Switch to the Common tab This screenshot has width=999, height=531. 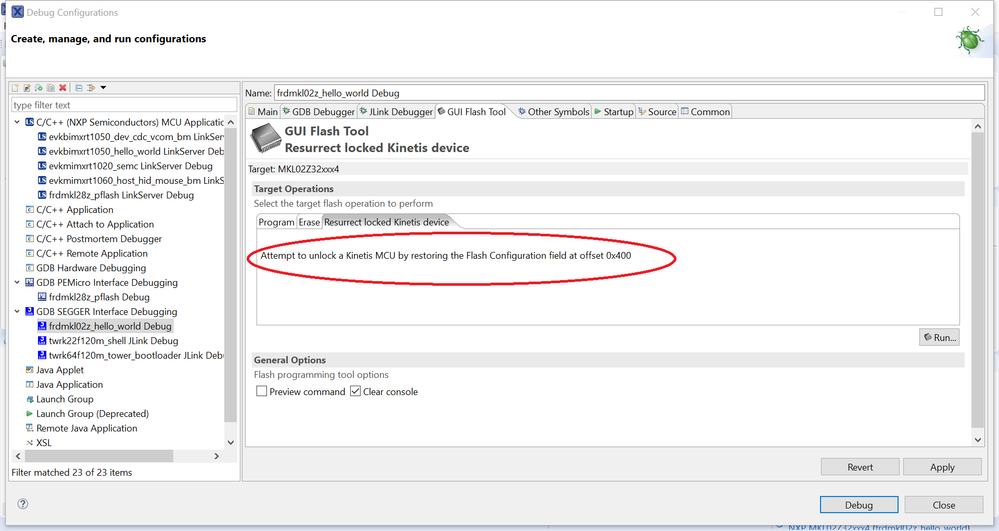tap(705, 112)
